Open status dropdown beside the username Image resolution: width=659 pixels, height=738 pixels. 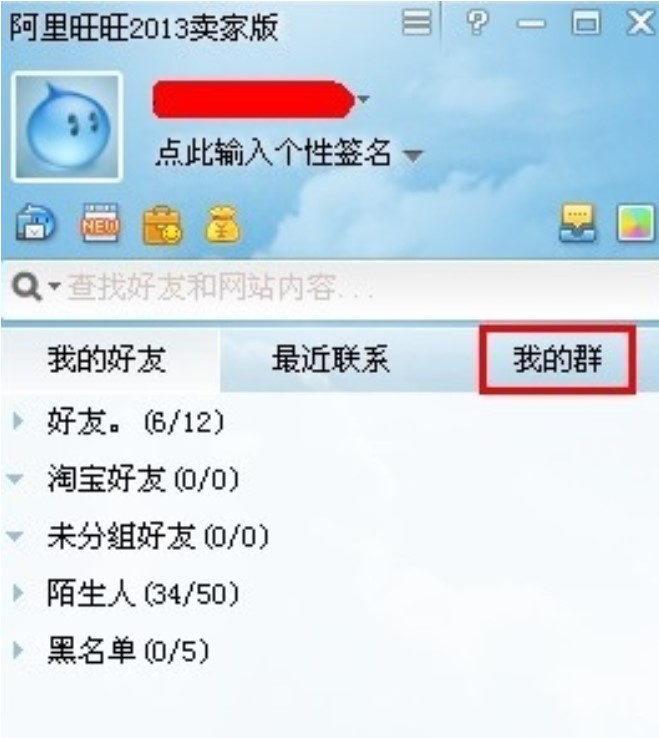(x=363, y=99)
